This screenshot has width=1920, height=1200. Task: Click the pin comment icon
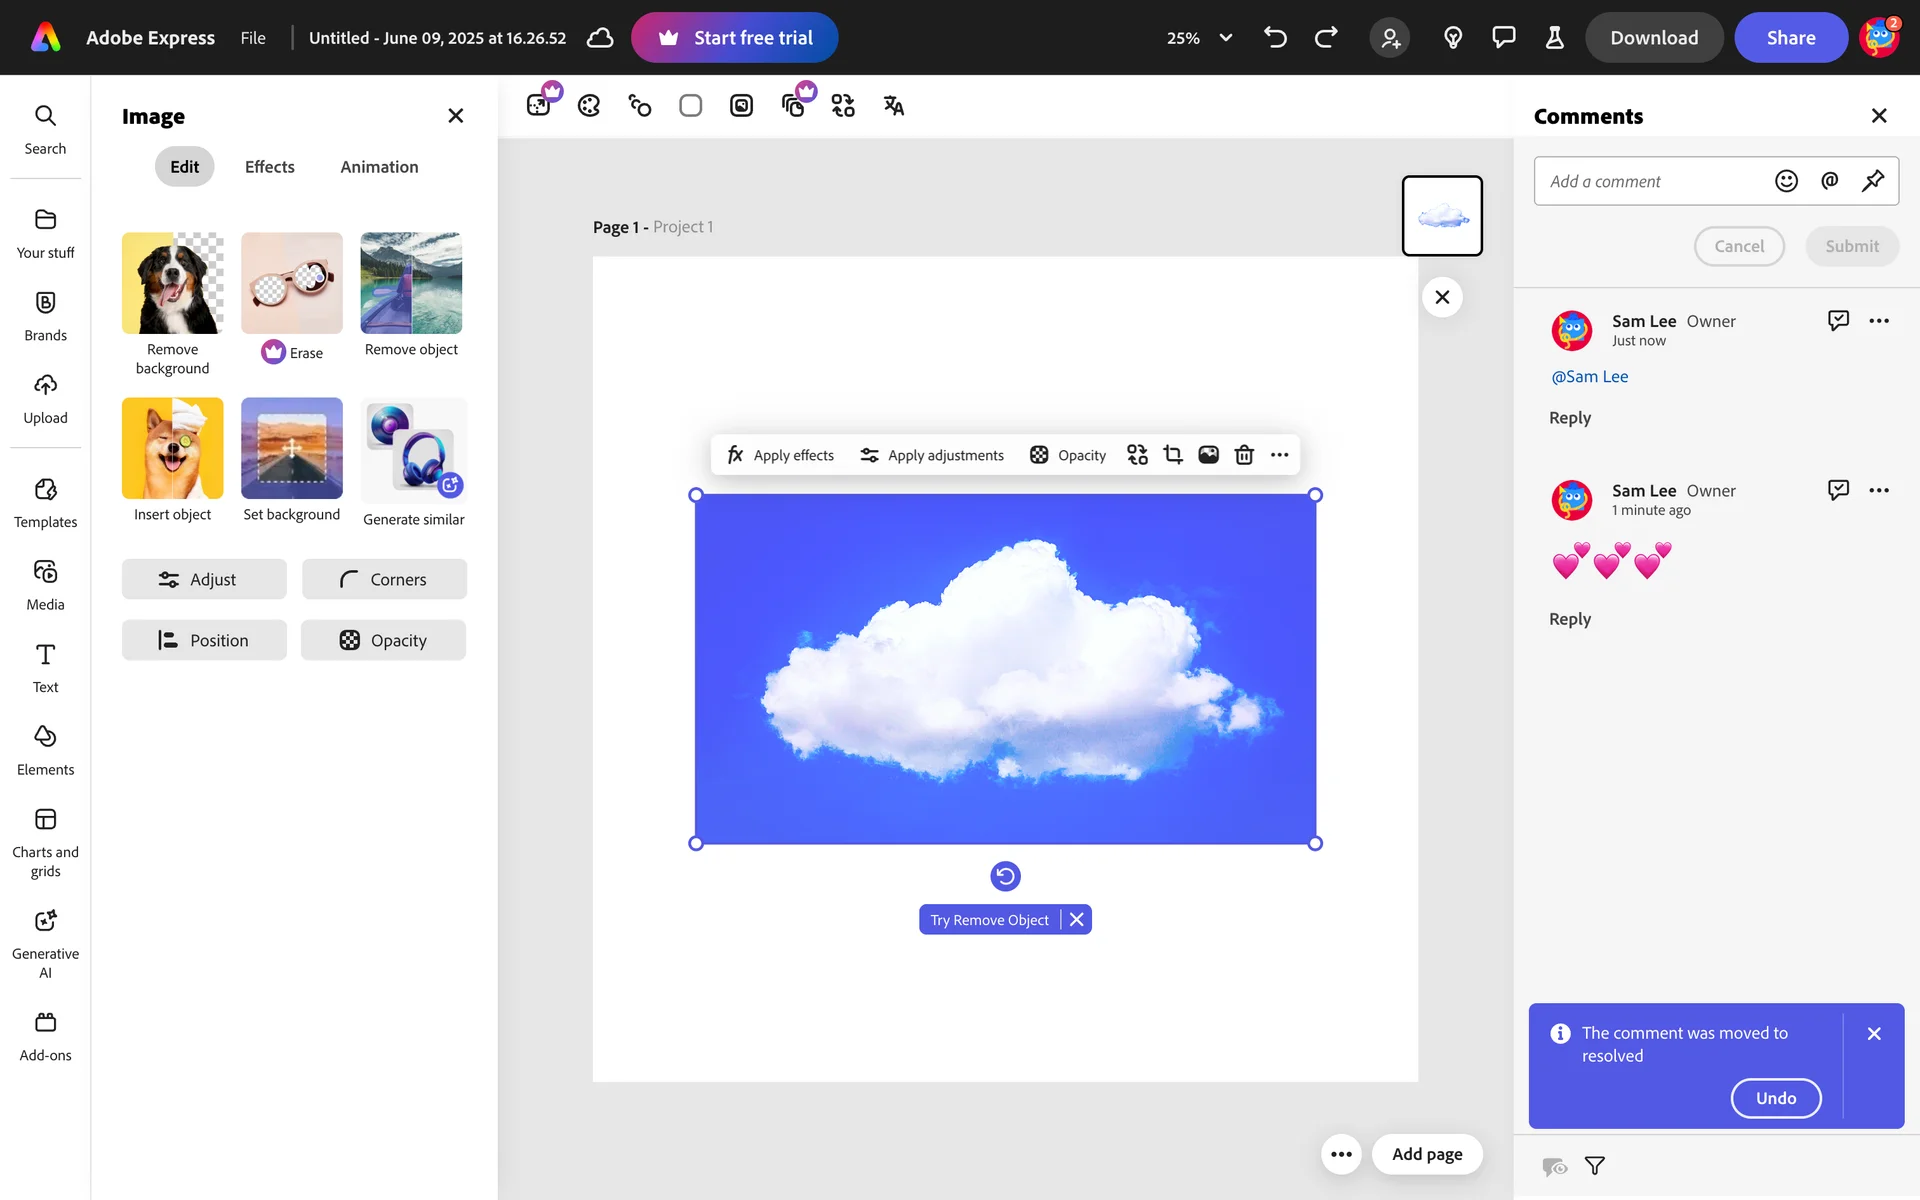tap(1872, 181)
